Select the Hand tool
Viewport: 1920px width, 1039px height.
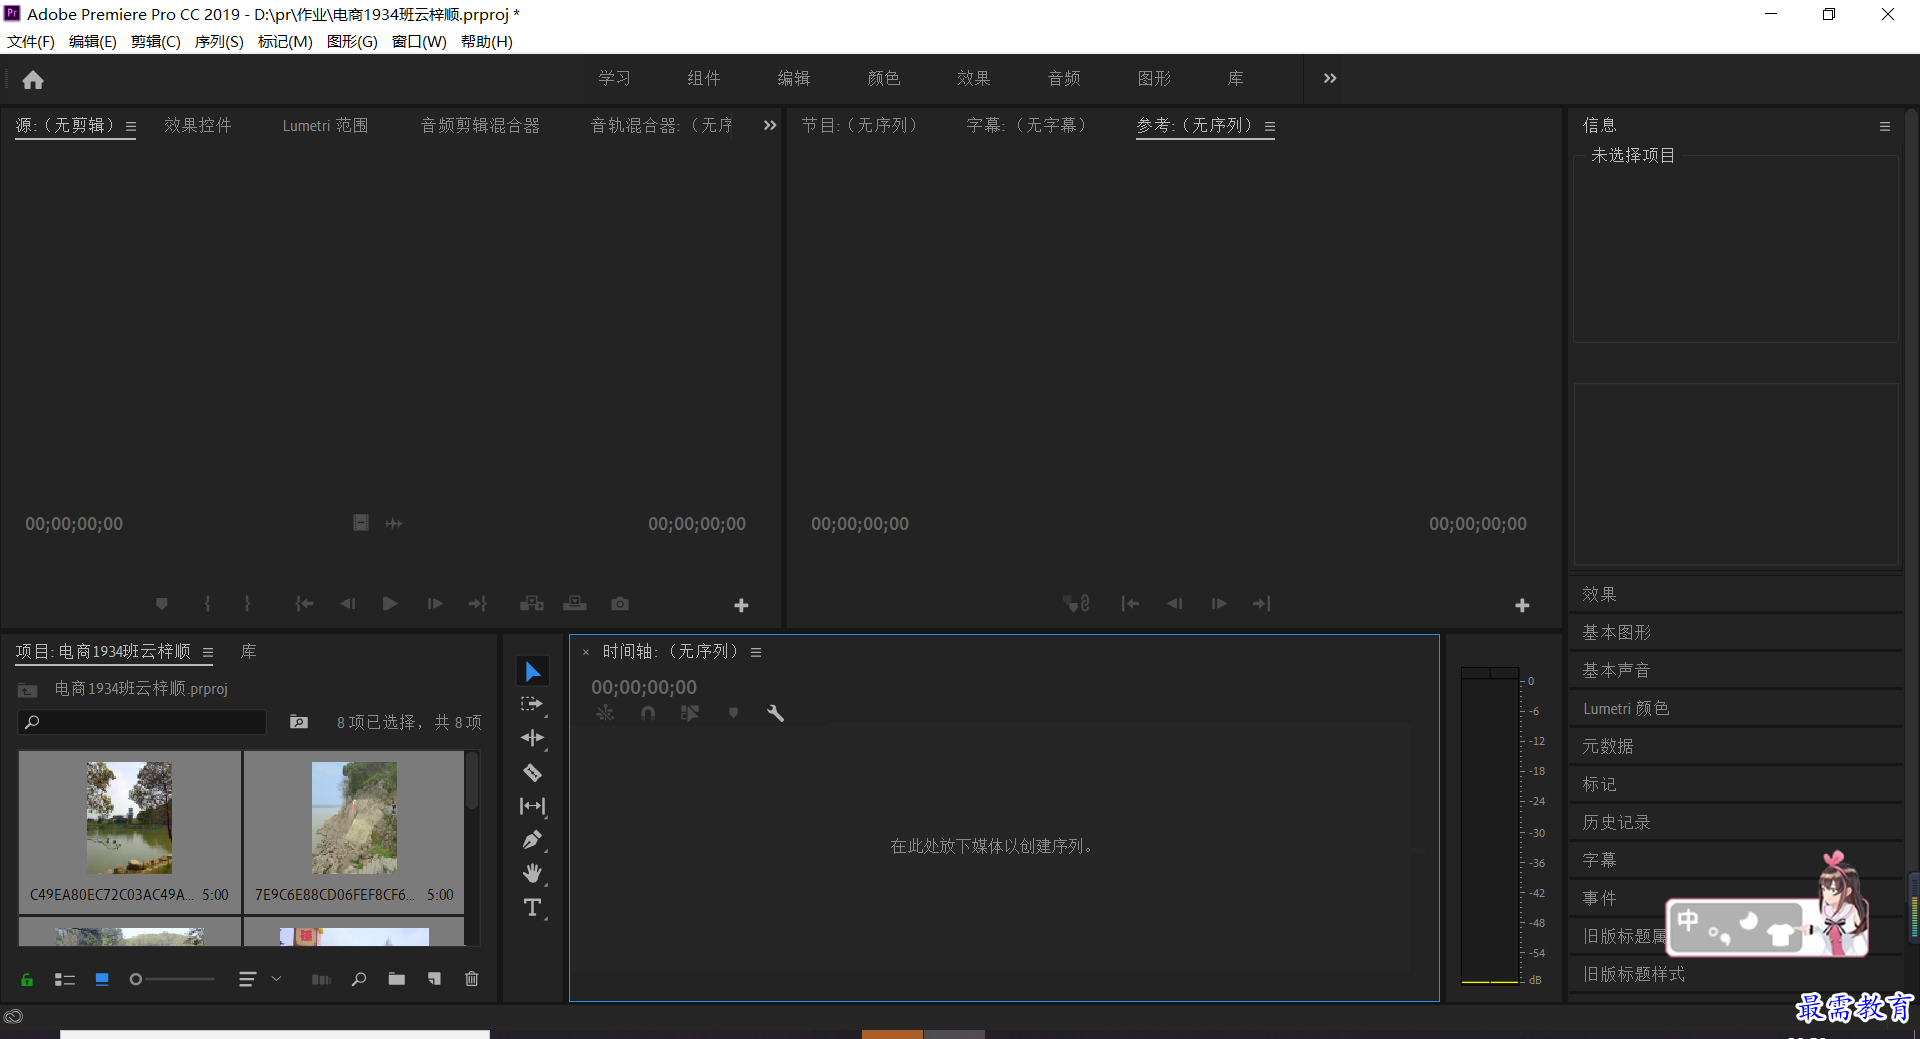click(x=532, y=873)
